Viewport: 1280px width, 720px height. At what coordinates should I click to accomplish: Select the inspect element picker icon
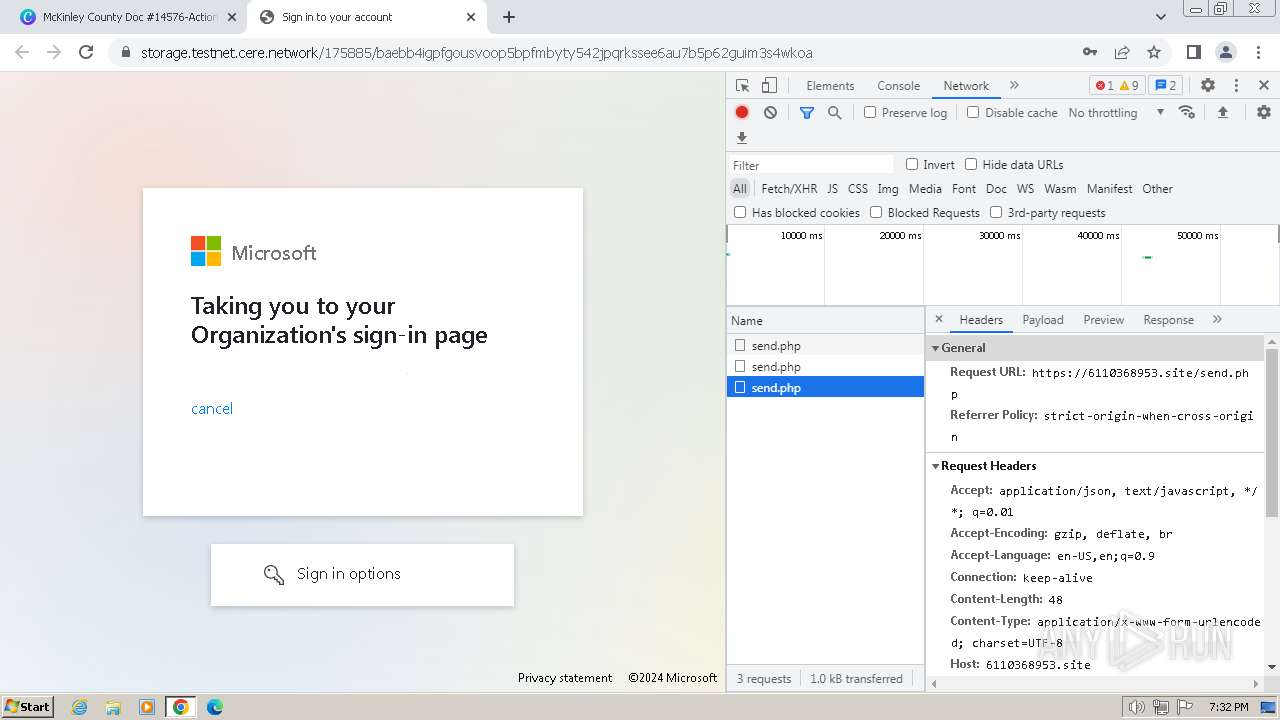coord(742,86)
